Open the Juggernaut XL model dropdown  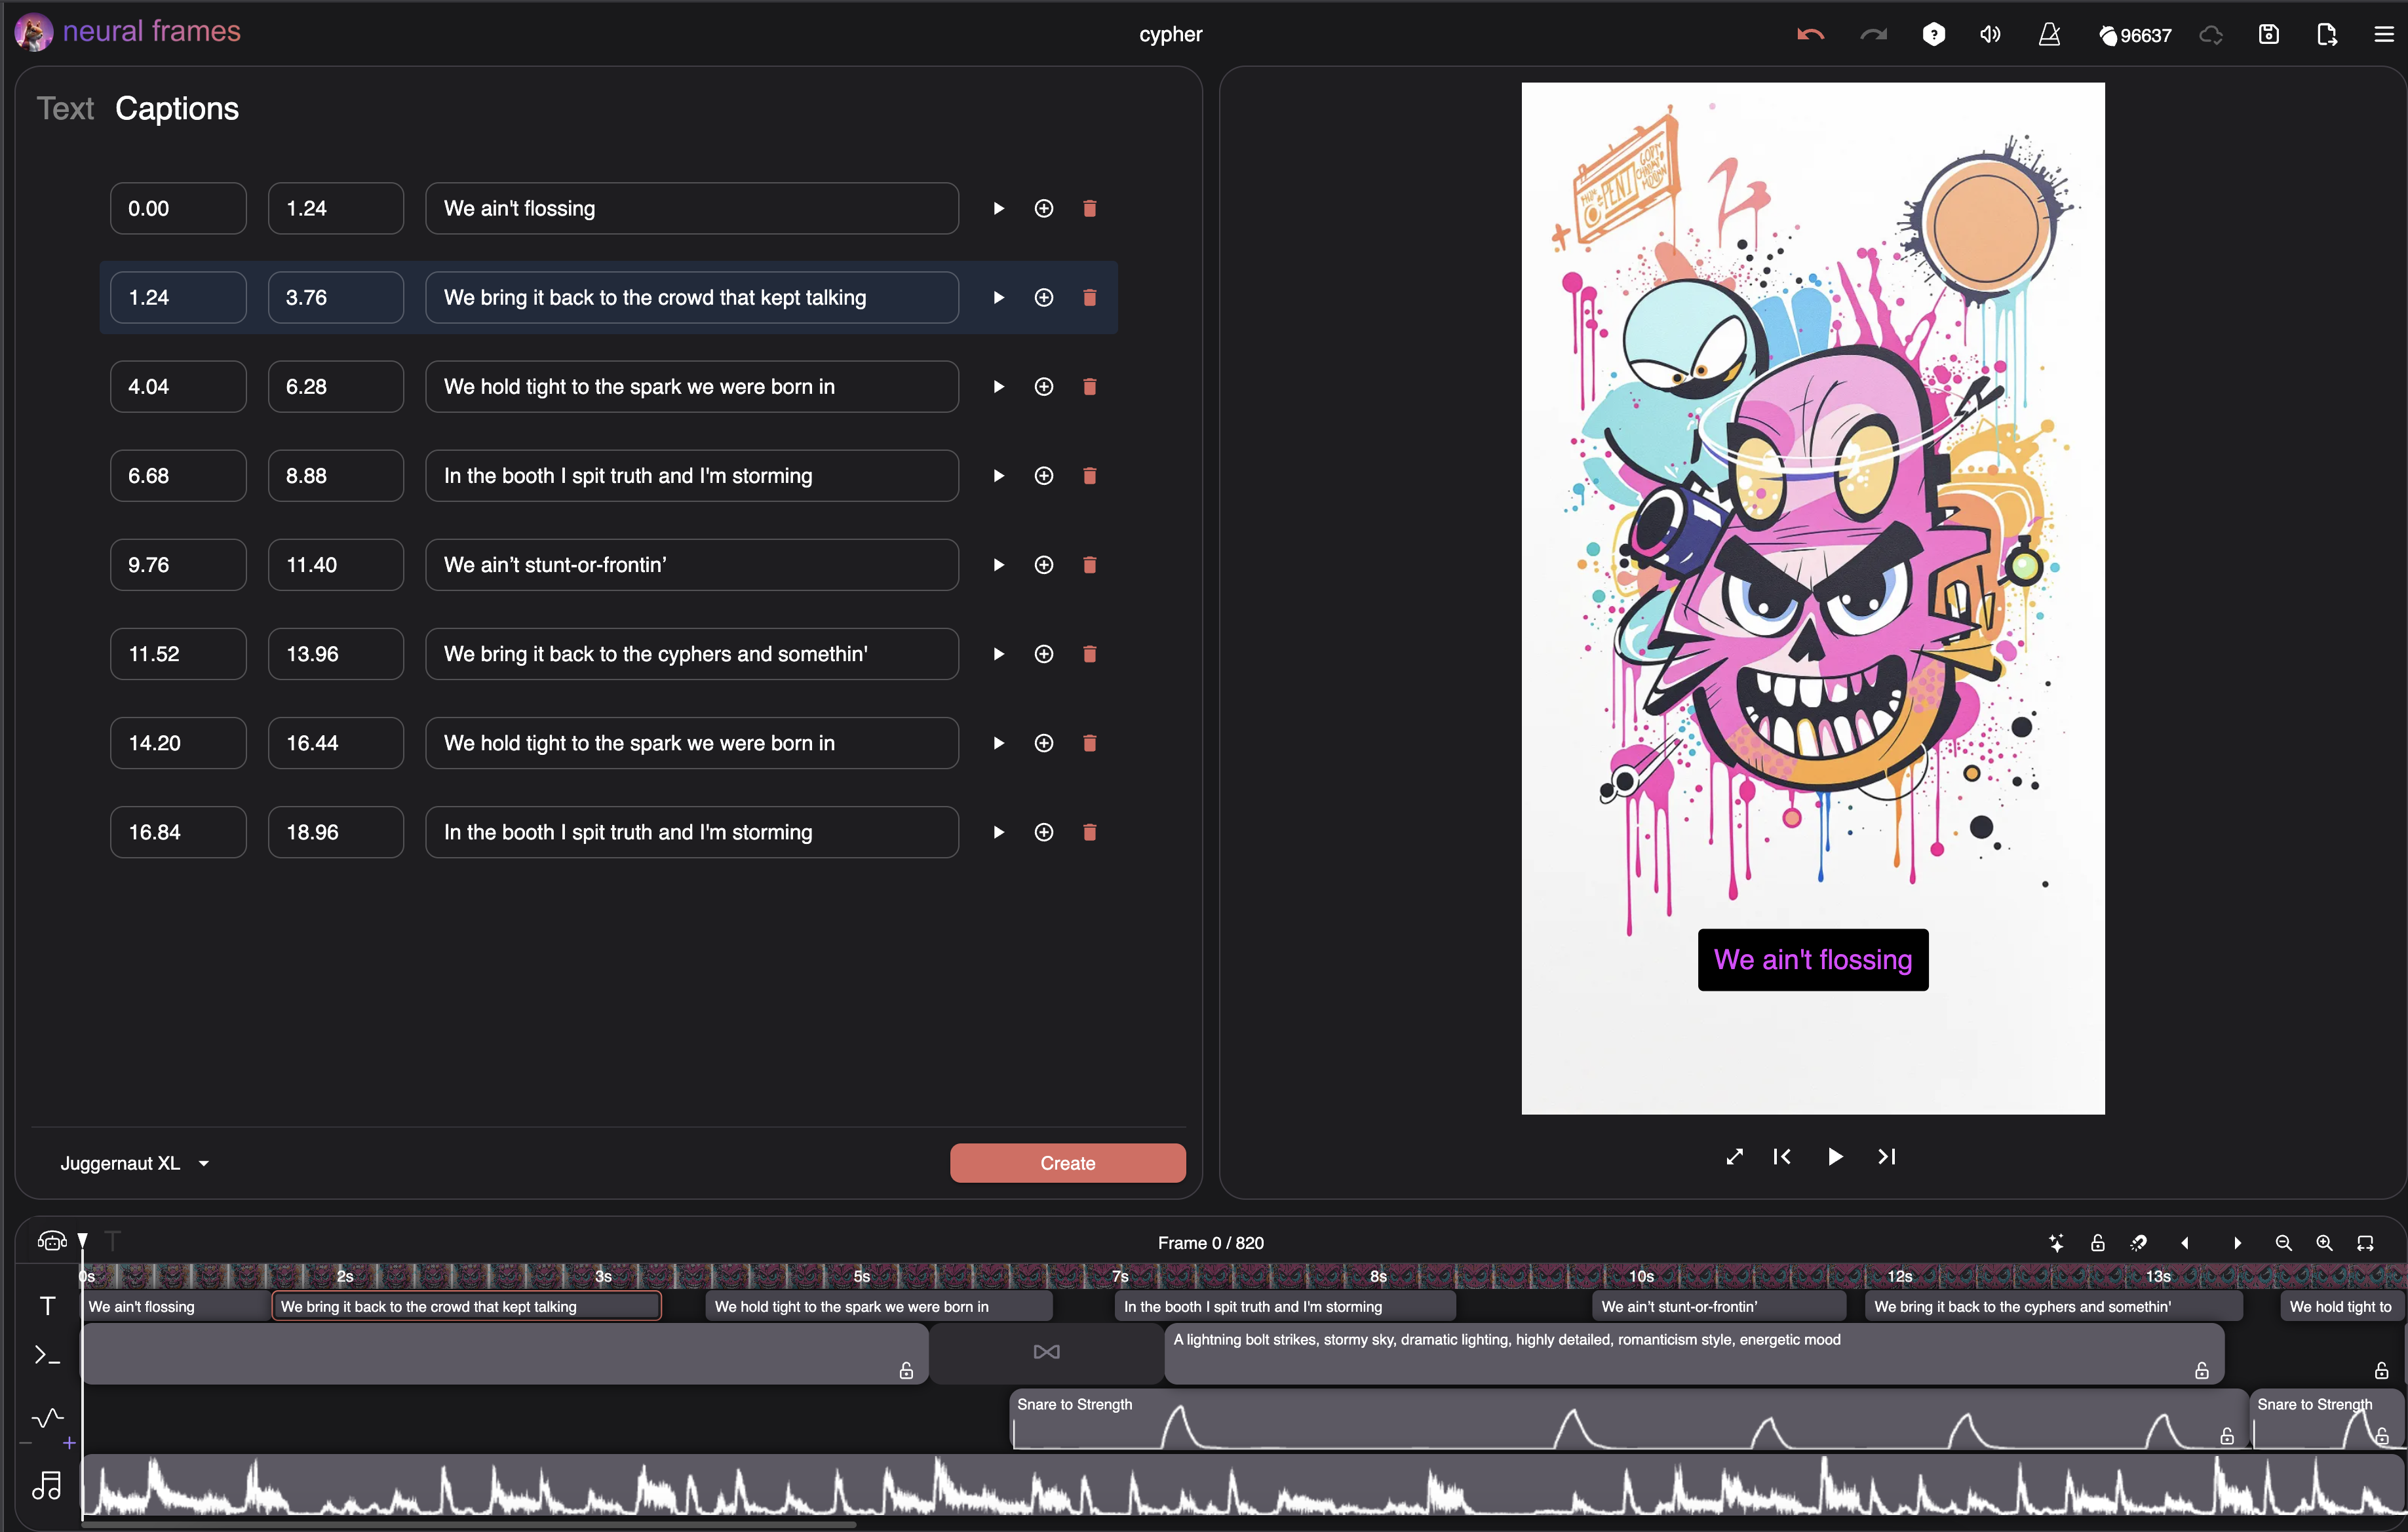click(134, 1162)
